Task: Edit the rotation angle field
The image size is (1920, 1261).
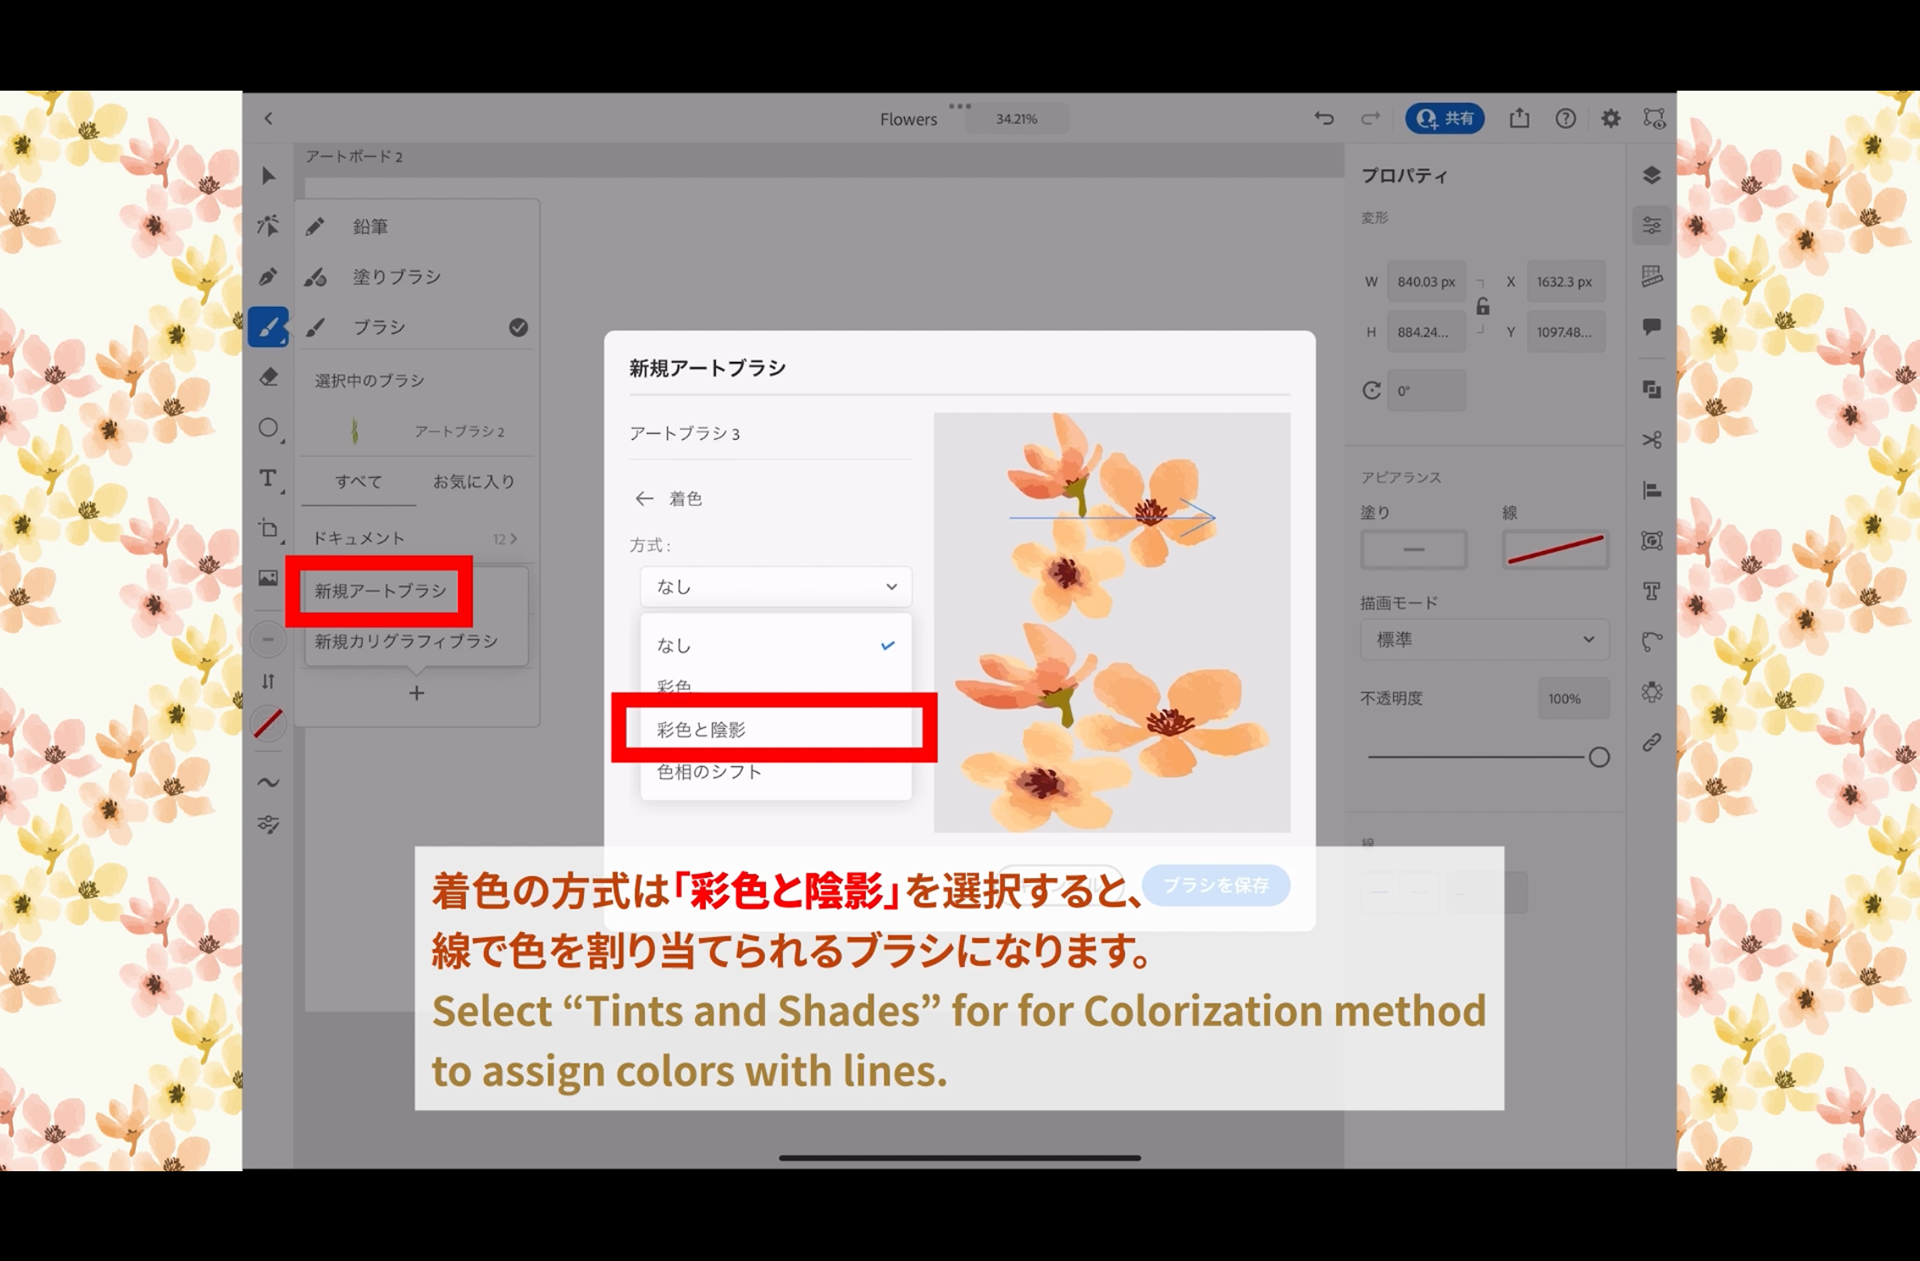Action: coord(1426,391)
